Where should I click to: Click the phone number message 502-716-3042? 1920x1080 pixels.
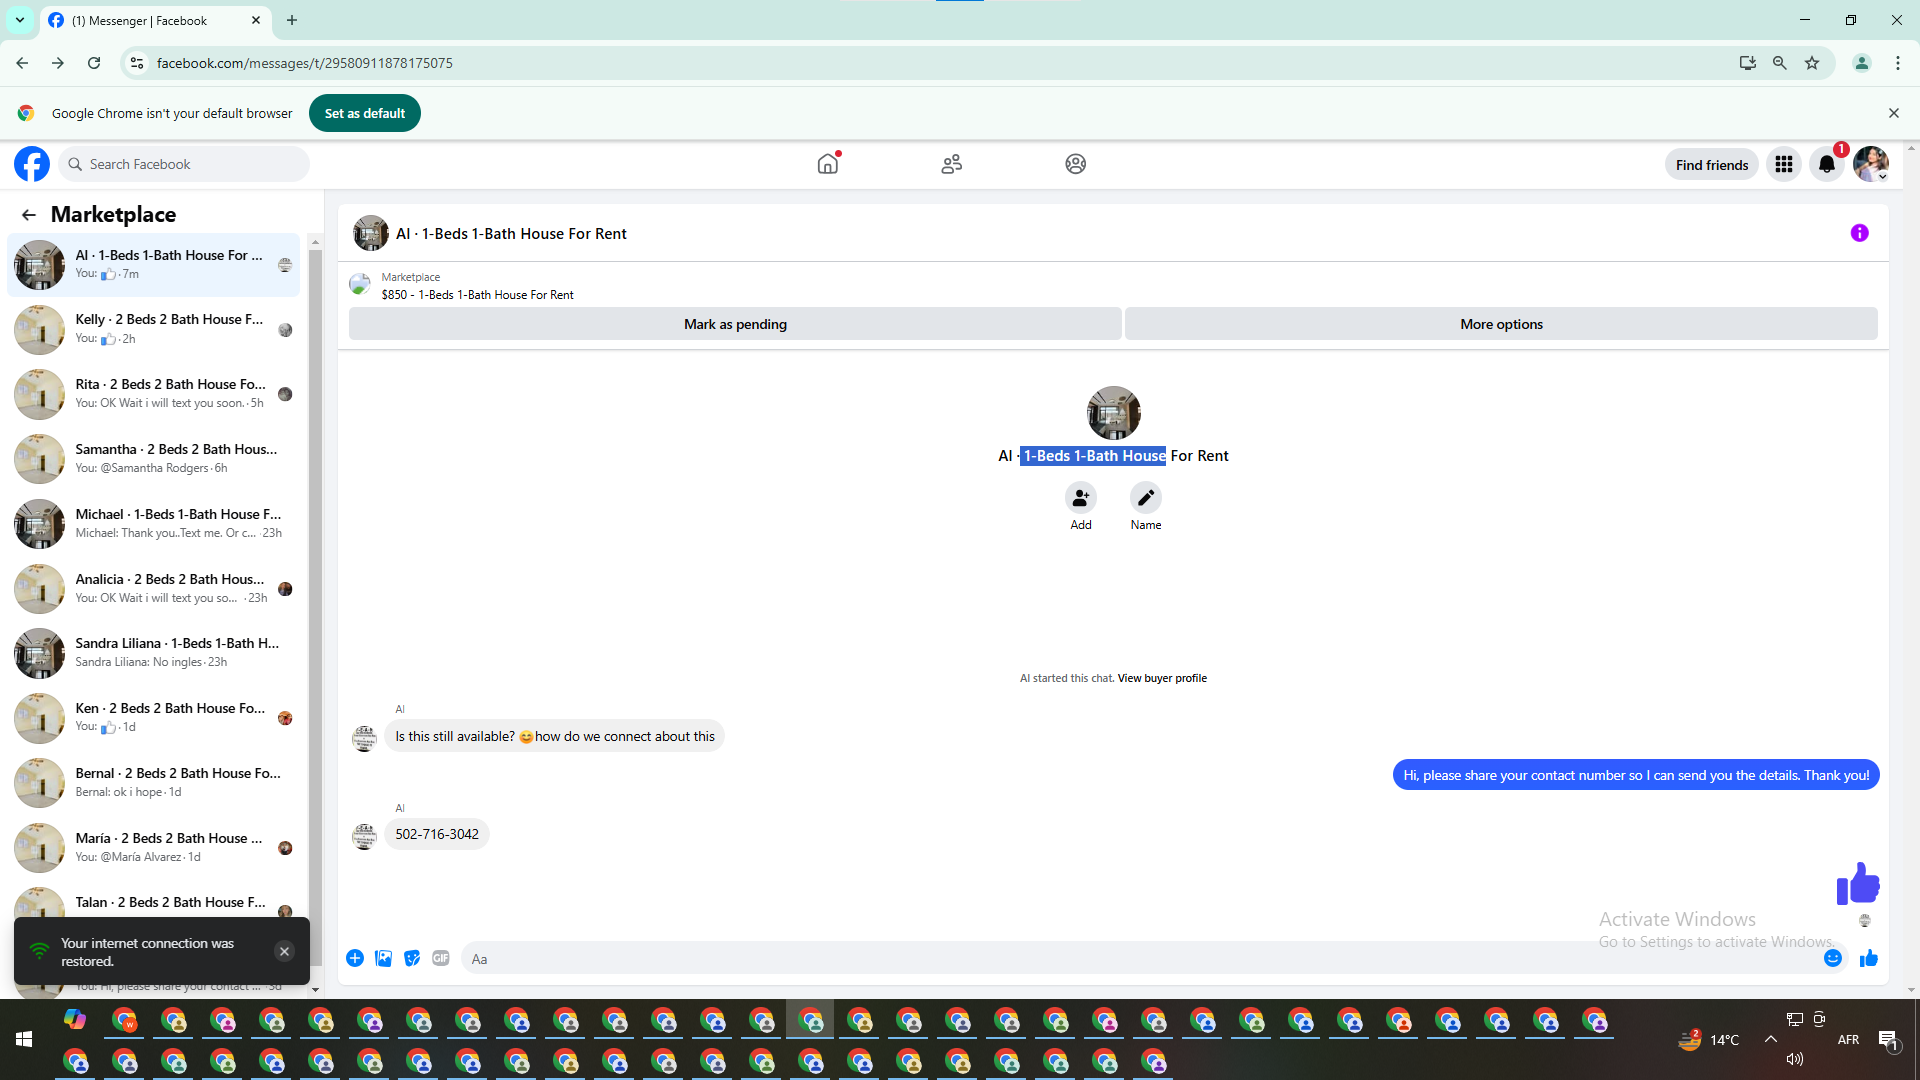[x=437, y=834]
